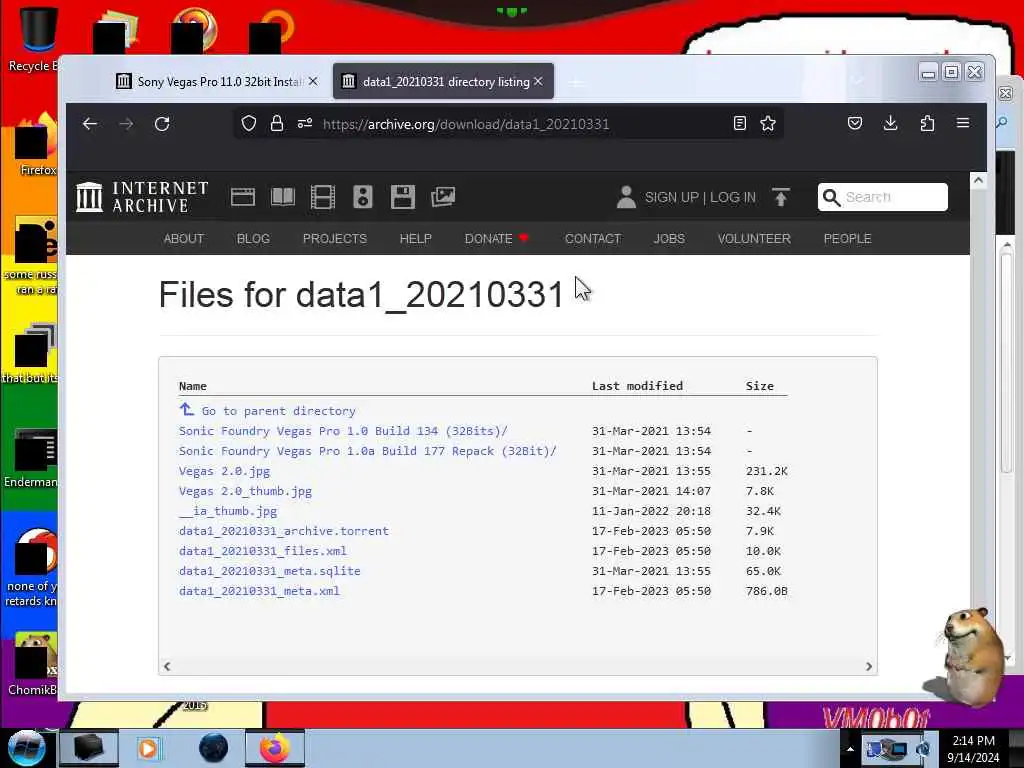
Task: Open the Video film strip icon
Action: tap(323, 197)
